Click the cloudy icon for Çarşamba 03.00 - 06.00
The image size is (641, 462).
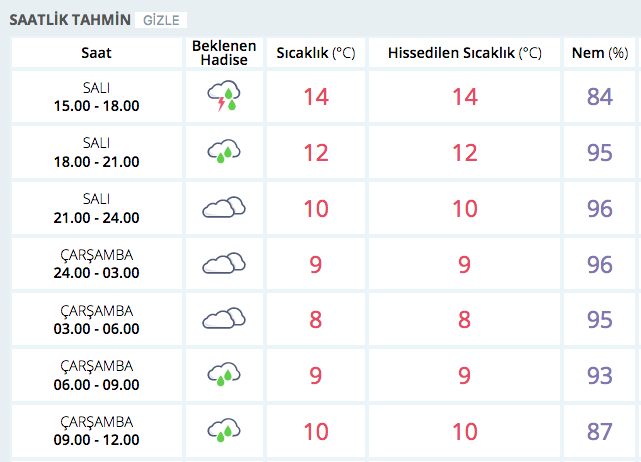(x=224, y=319)
